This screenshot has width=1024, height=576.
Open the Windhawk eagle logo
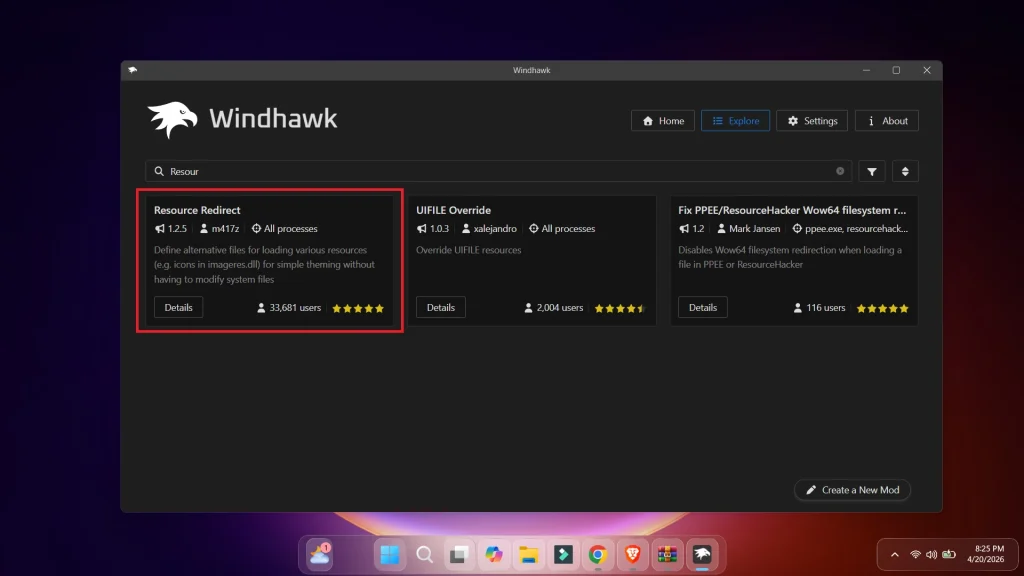coord(172,117)
